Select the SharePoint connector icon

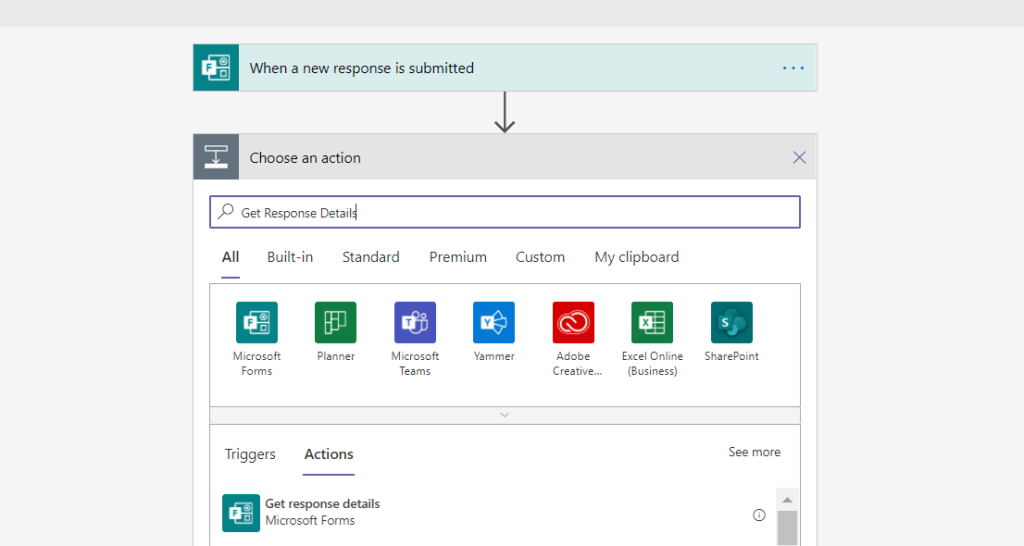(x=731, y=323)
